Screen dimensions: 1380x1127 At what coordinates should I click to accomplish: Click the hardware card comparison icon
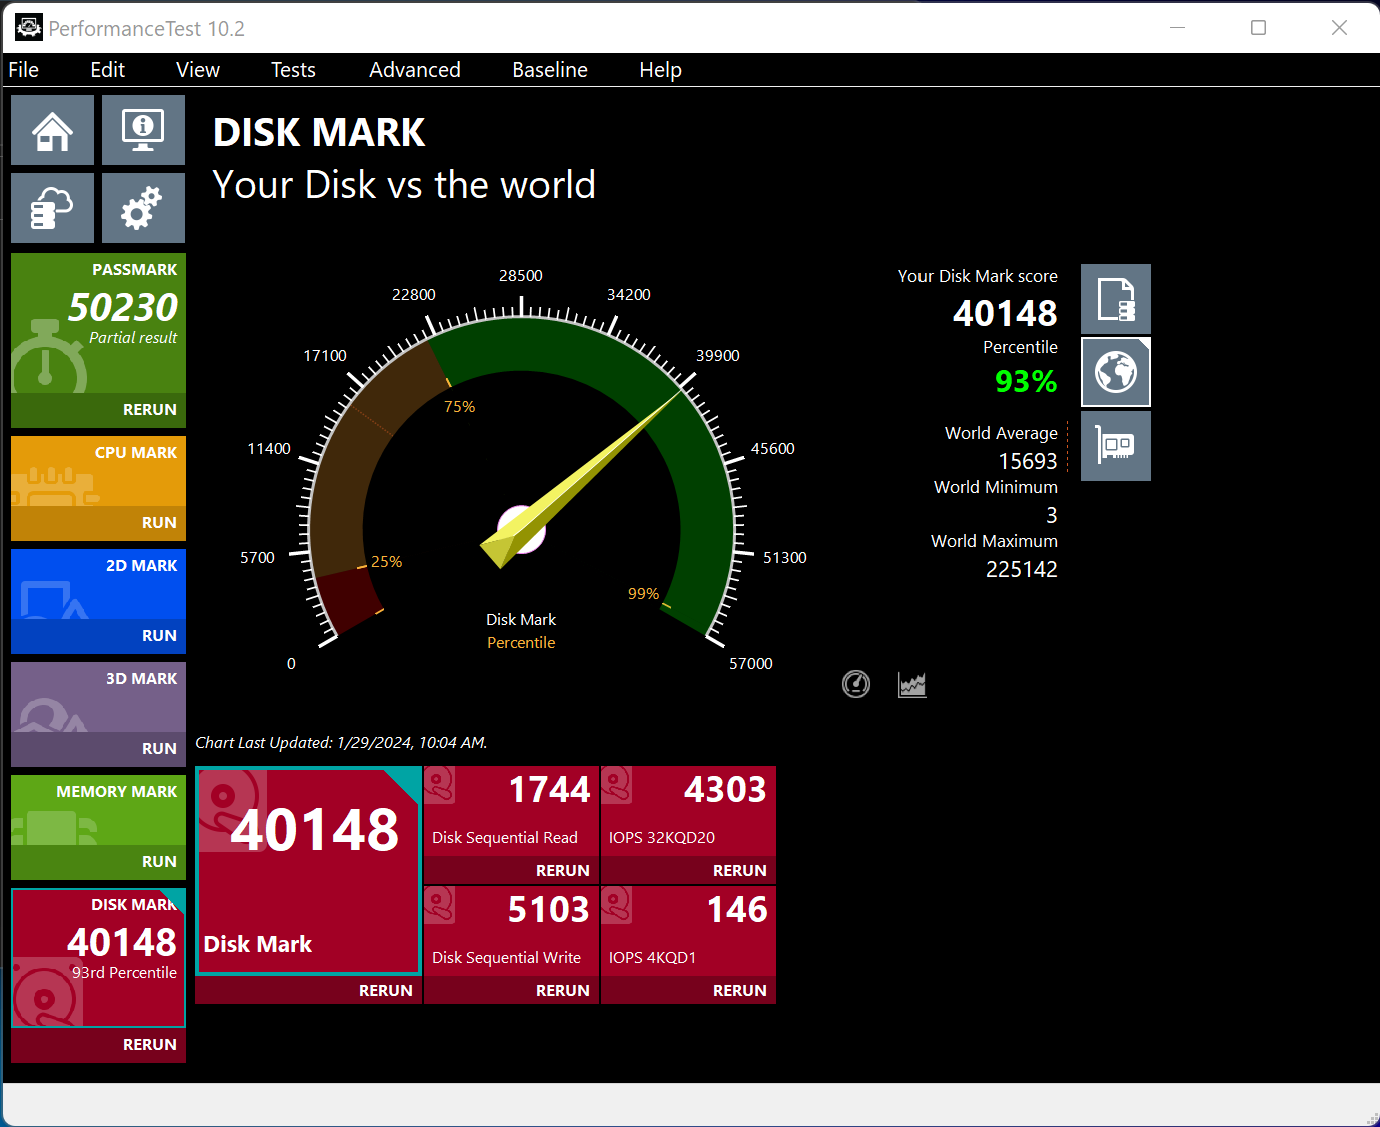pos(1115,446)
